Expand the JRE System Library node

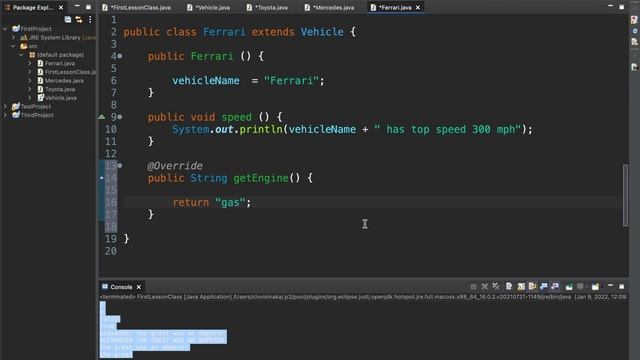coord(13,38)
